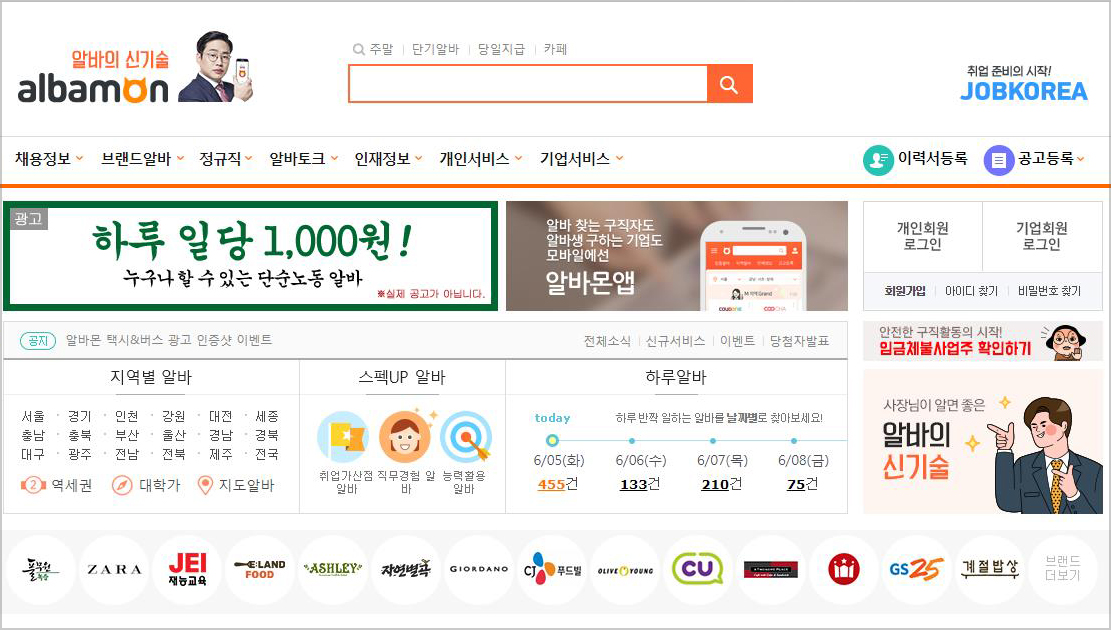Select the 주말 quick search keyword

point(381,49)
